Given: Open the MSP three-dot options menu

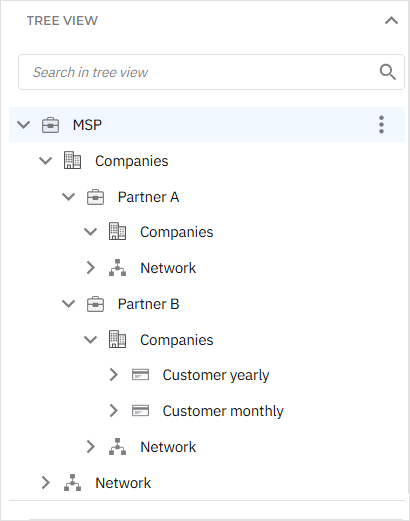Looking at the screenshot, I should [382, 125].
